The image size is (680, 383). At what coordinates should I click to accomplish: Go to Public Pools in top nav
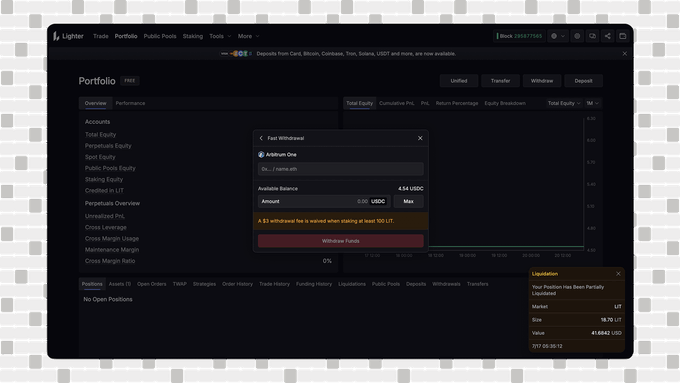(x=160, y=36)
